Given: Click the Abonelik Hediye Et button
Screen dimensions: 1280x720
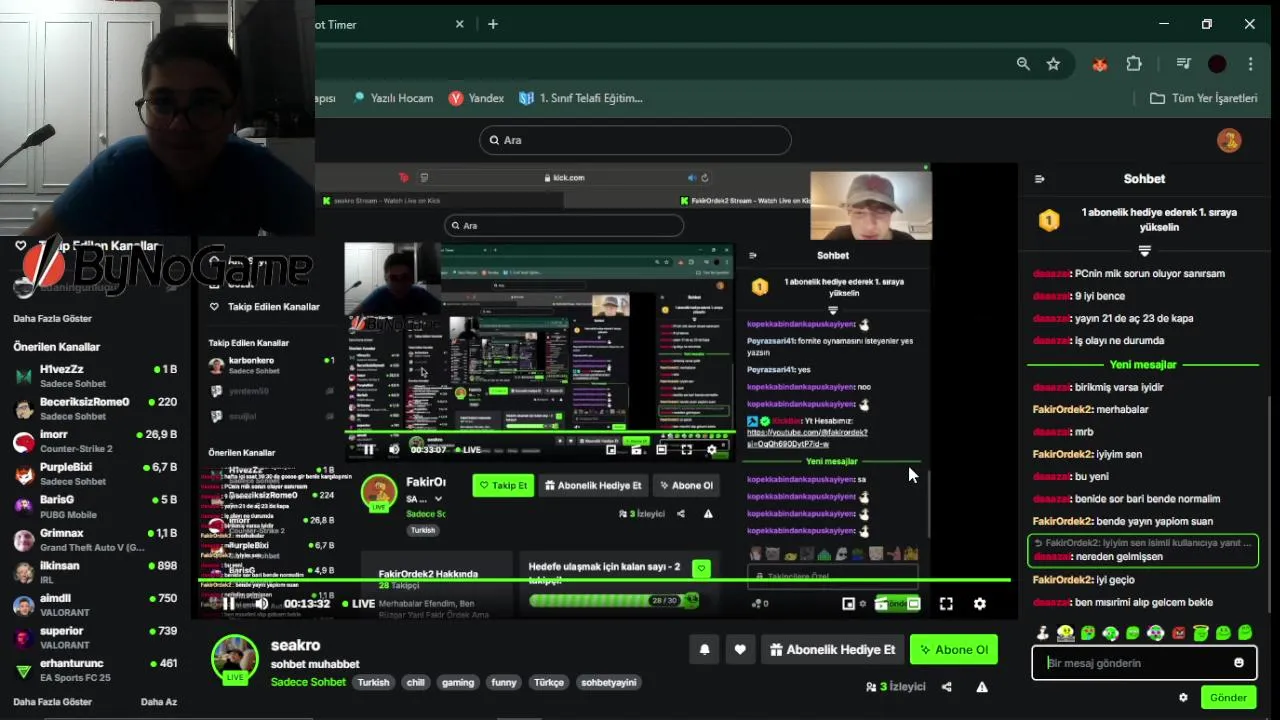Looking at the screenshot, I should [832, 649].
